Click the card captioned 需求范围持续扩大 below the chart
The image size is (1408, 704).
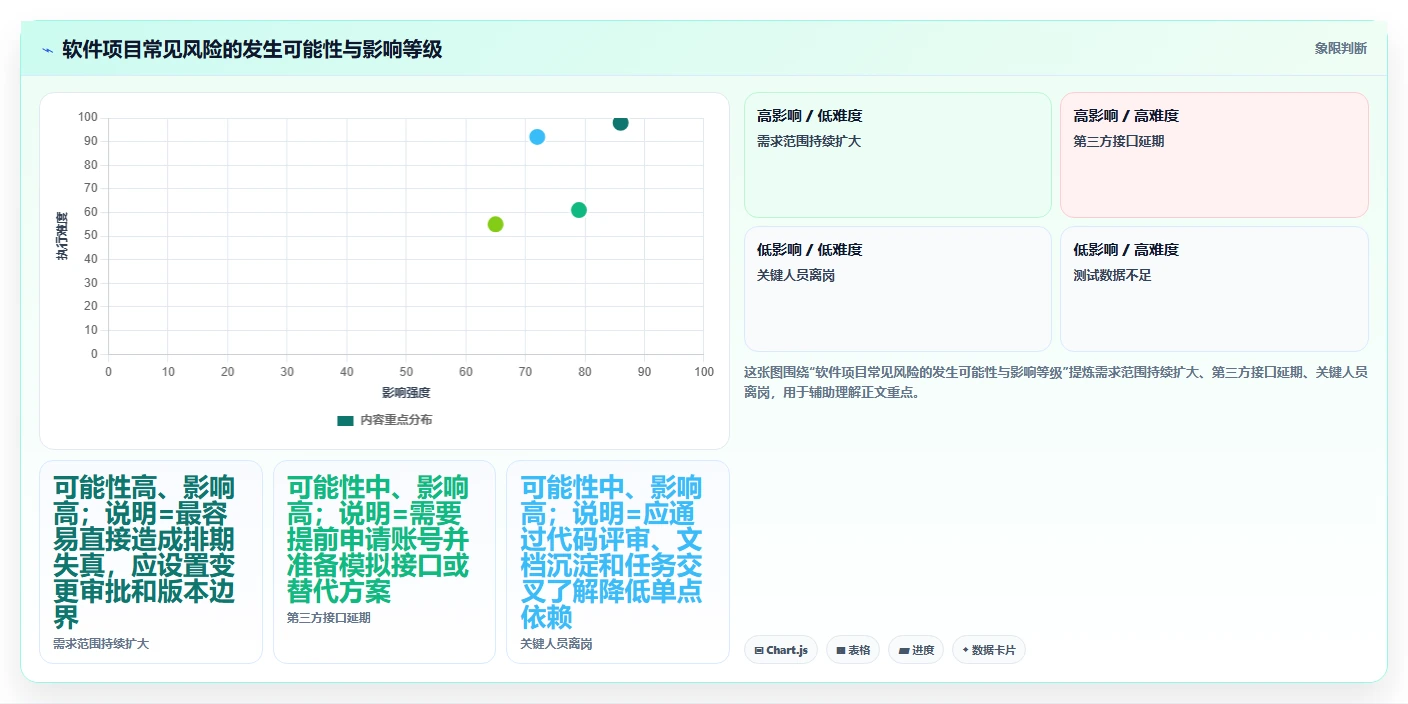151,562
